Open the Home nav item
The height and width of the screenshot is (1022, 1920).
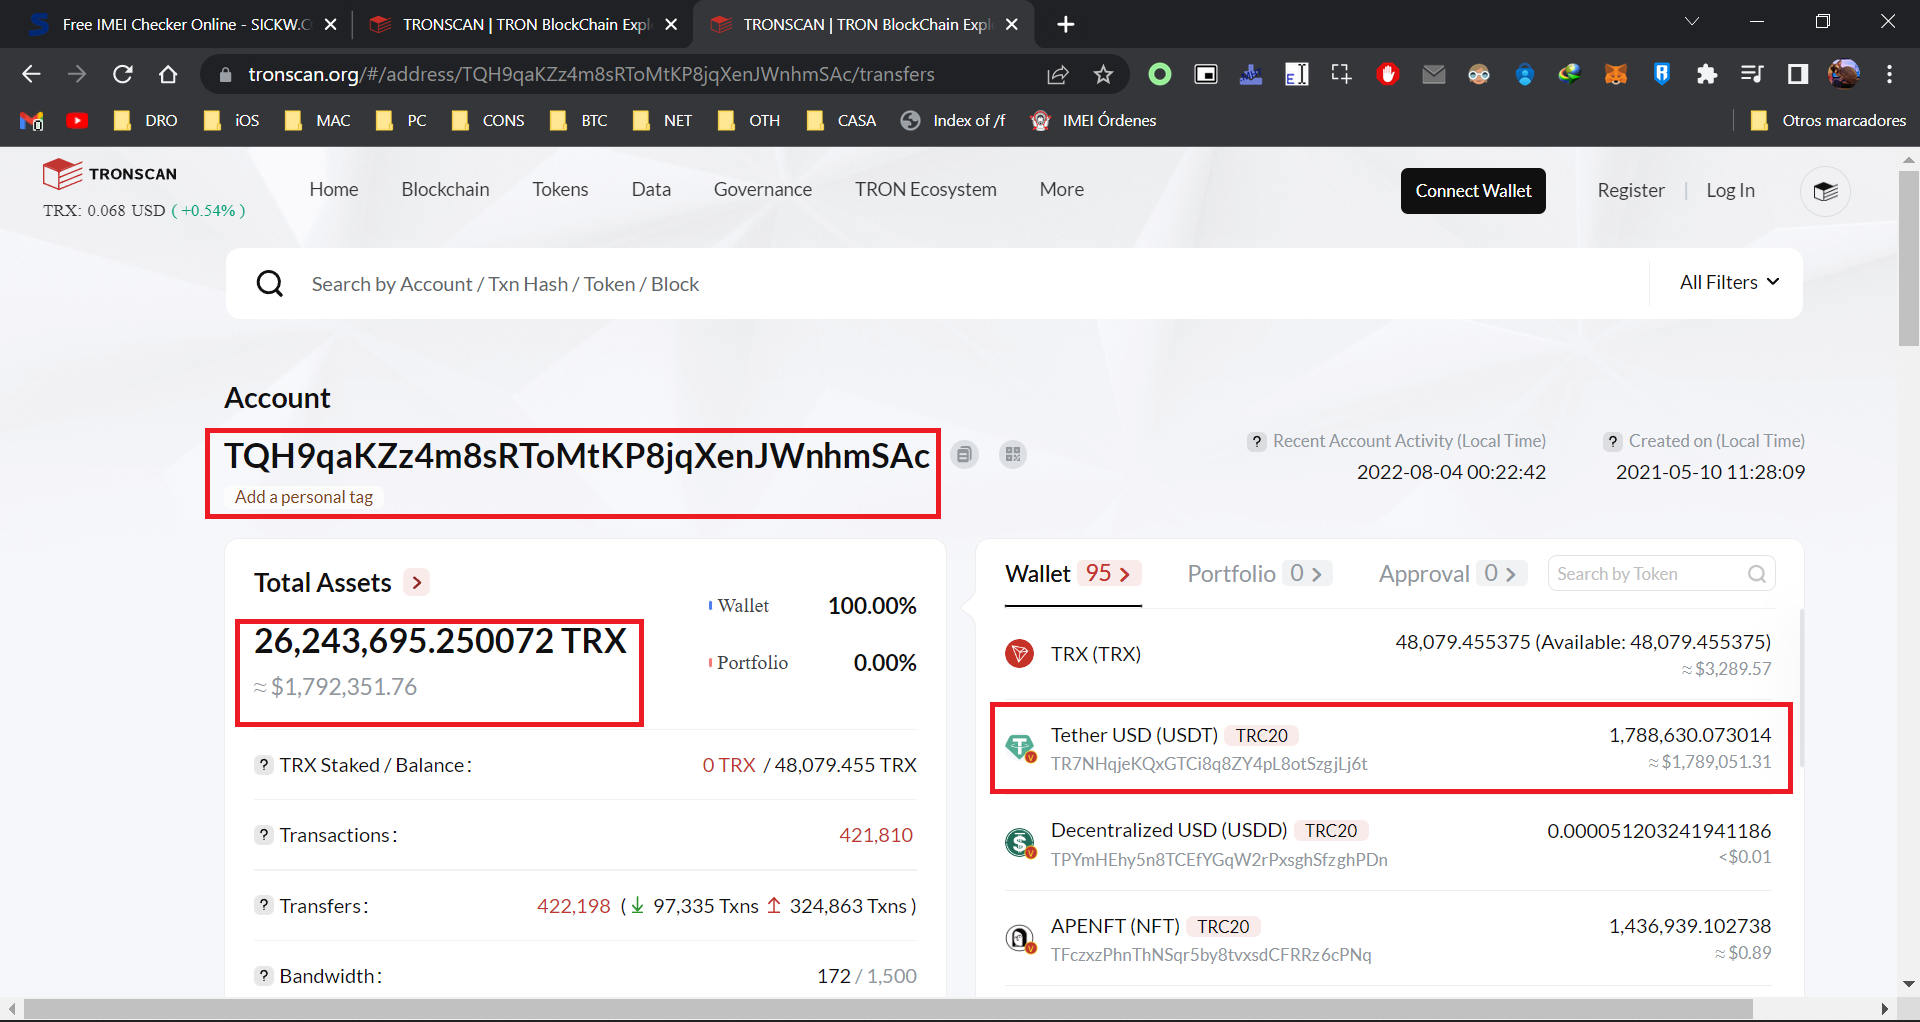[x=333, y=190]
